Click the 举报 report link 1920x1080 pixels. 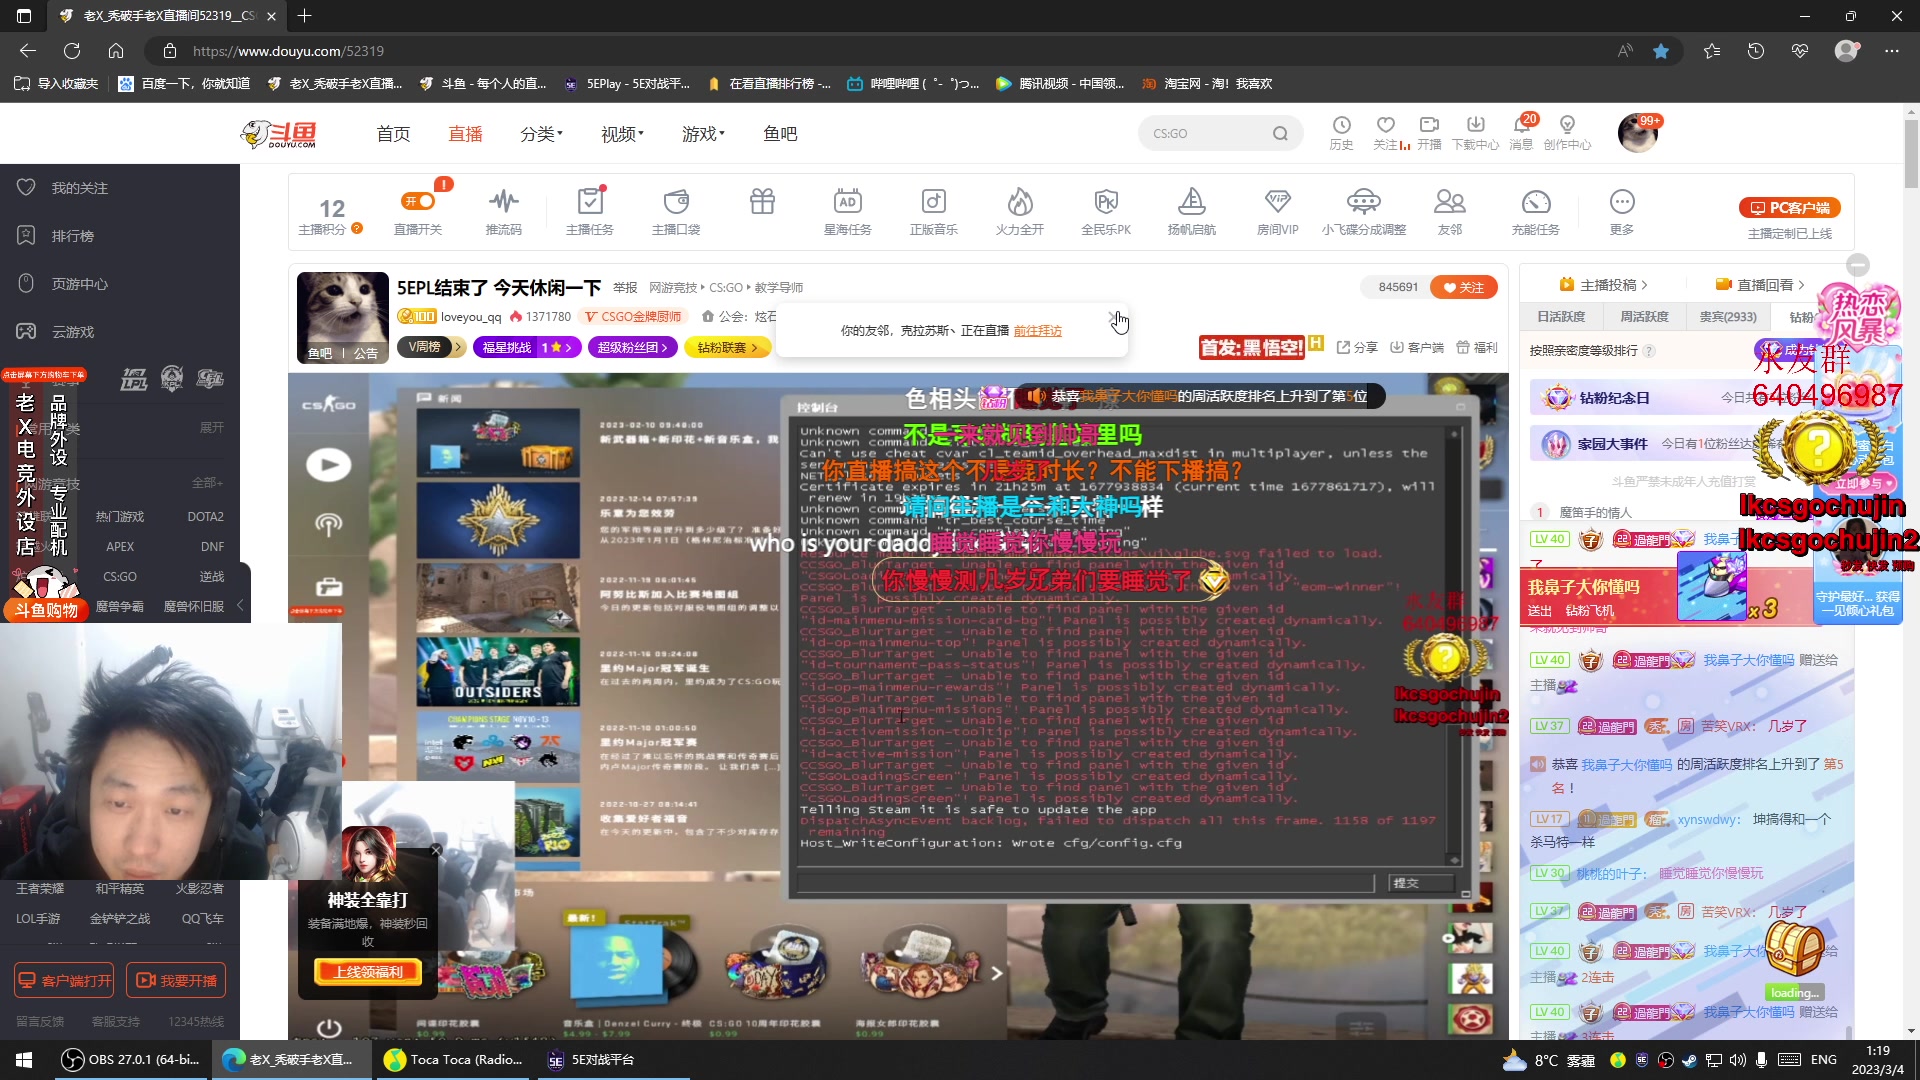(625, 288)
